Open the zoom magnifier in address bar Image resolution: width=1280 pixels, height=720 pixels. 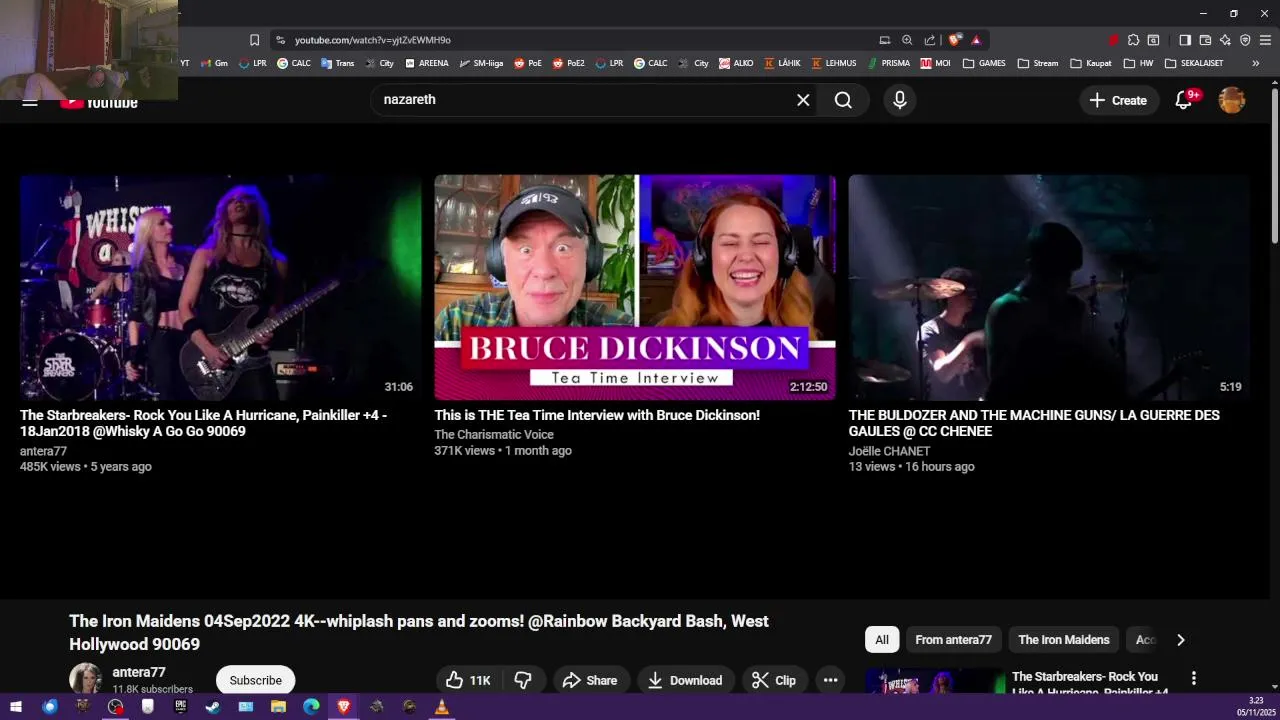click(x=907, y=40)
